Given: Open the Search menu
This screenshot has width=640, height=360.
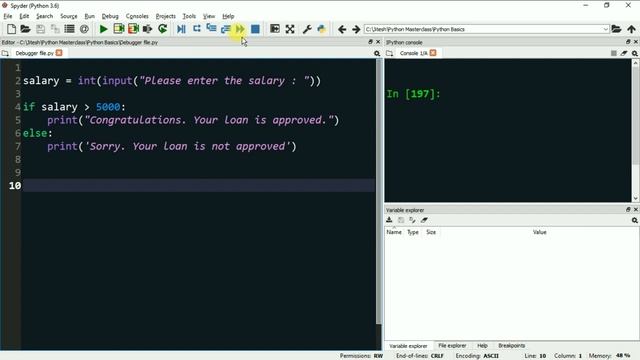Looking at the screenshot, I should pos(44,16).
